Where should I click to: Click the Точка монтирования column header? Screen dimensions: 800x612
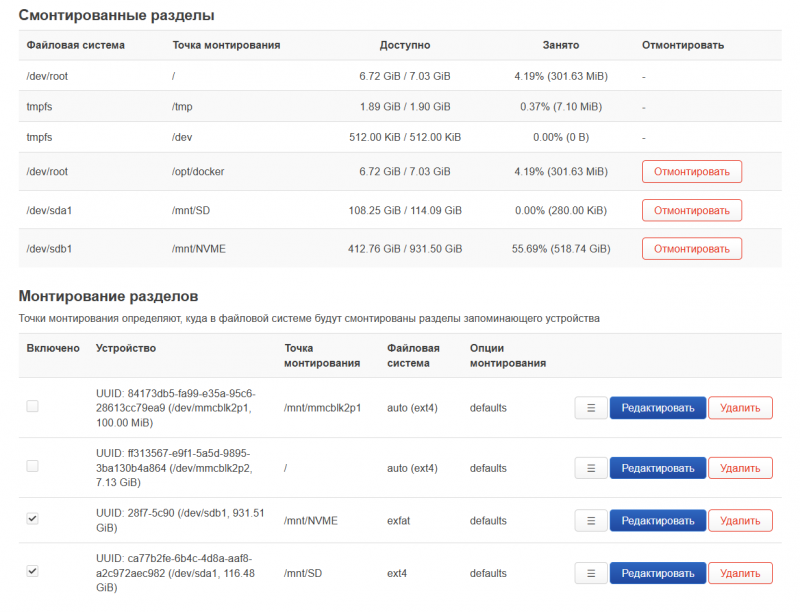coord(226,45)
